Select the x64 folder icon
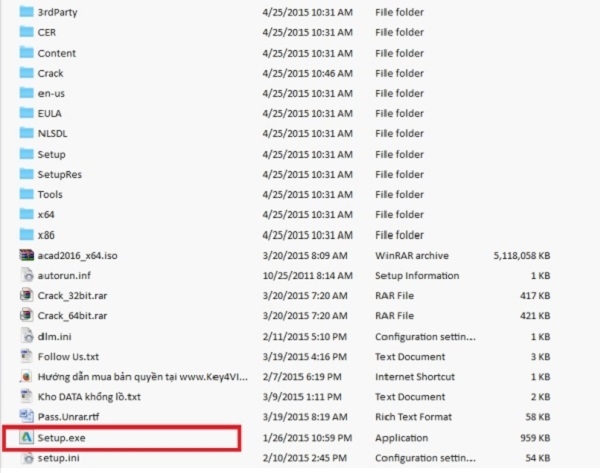This screenshot has width=600, height=473. tap(26, 214)
